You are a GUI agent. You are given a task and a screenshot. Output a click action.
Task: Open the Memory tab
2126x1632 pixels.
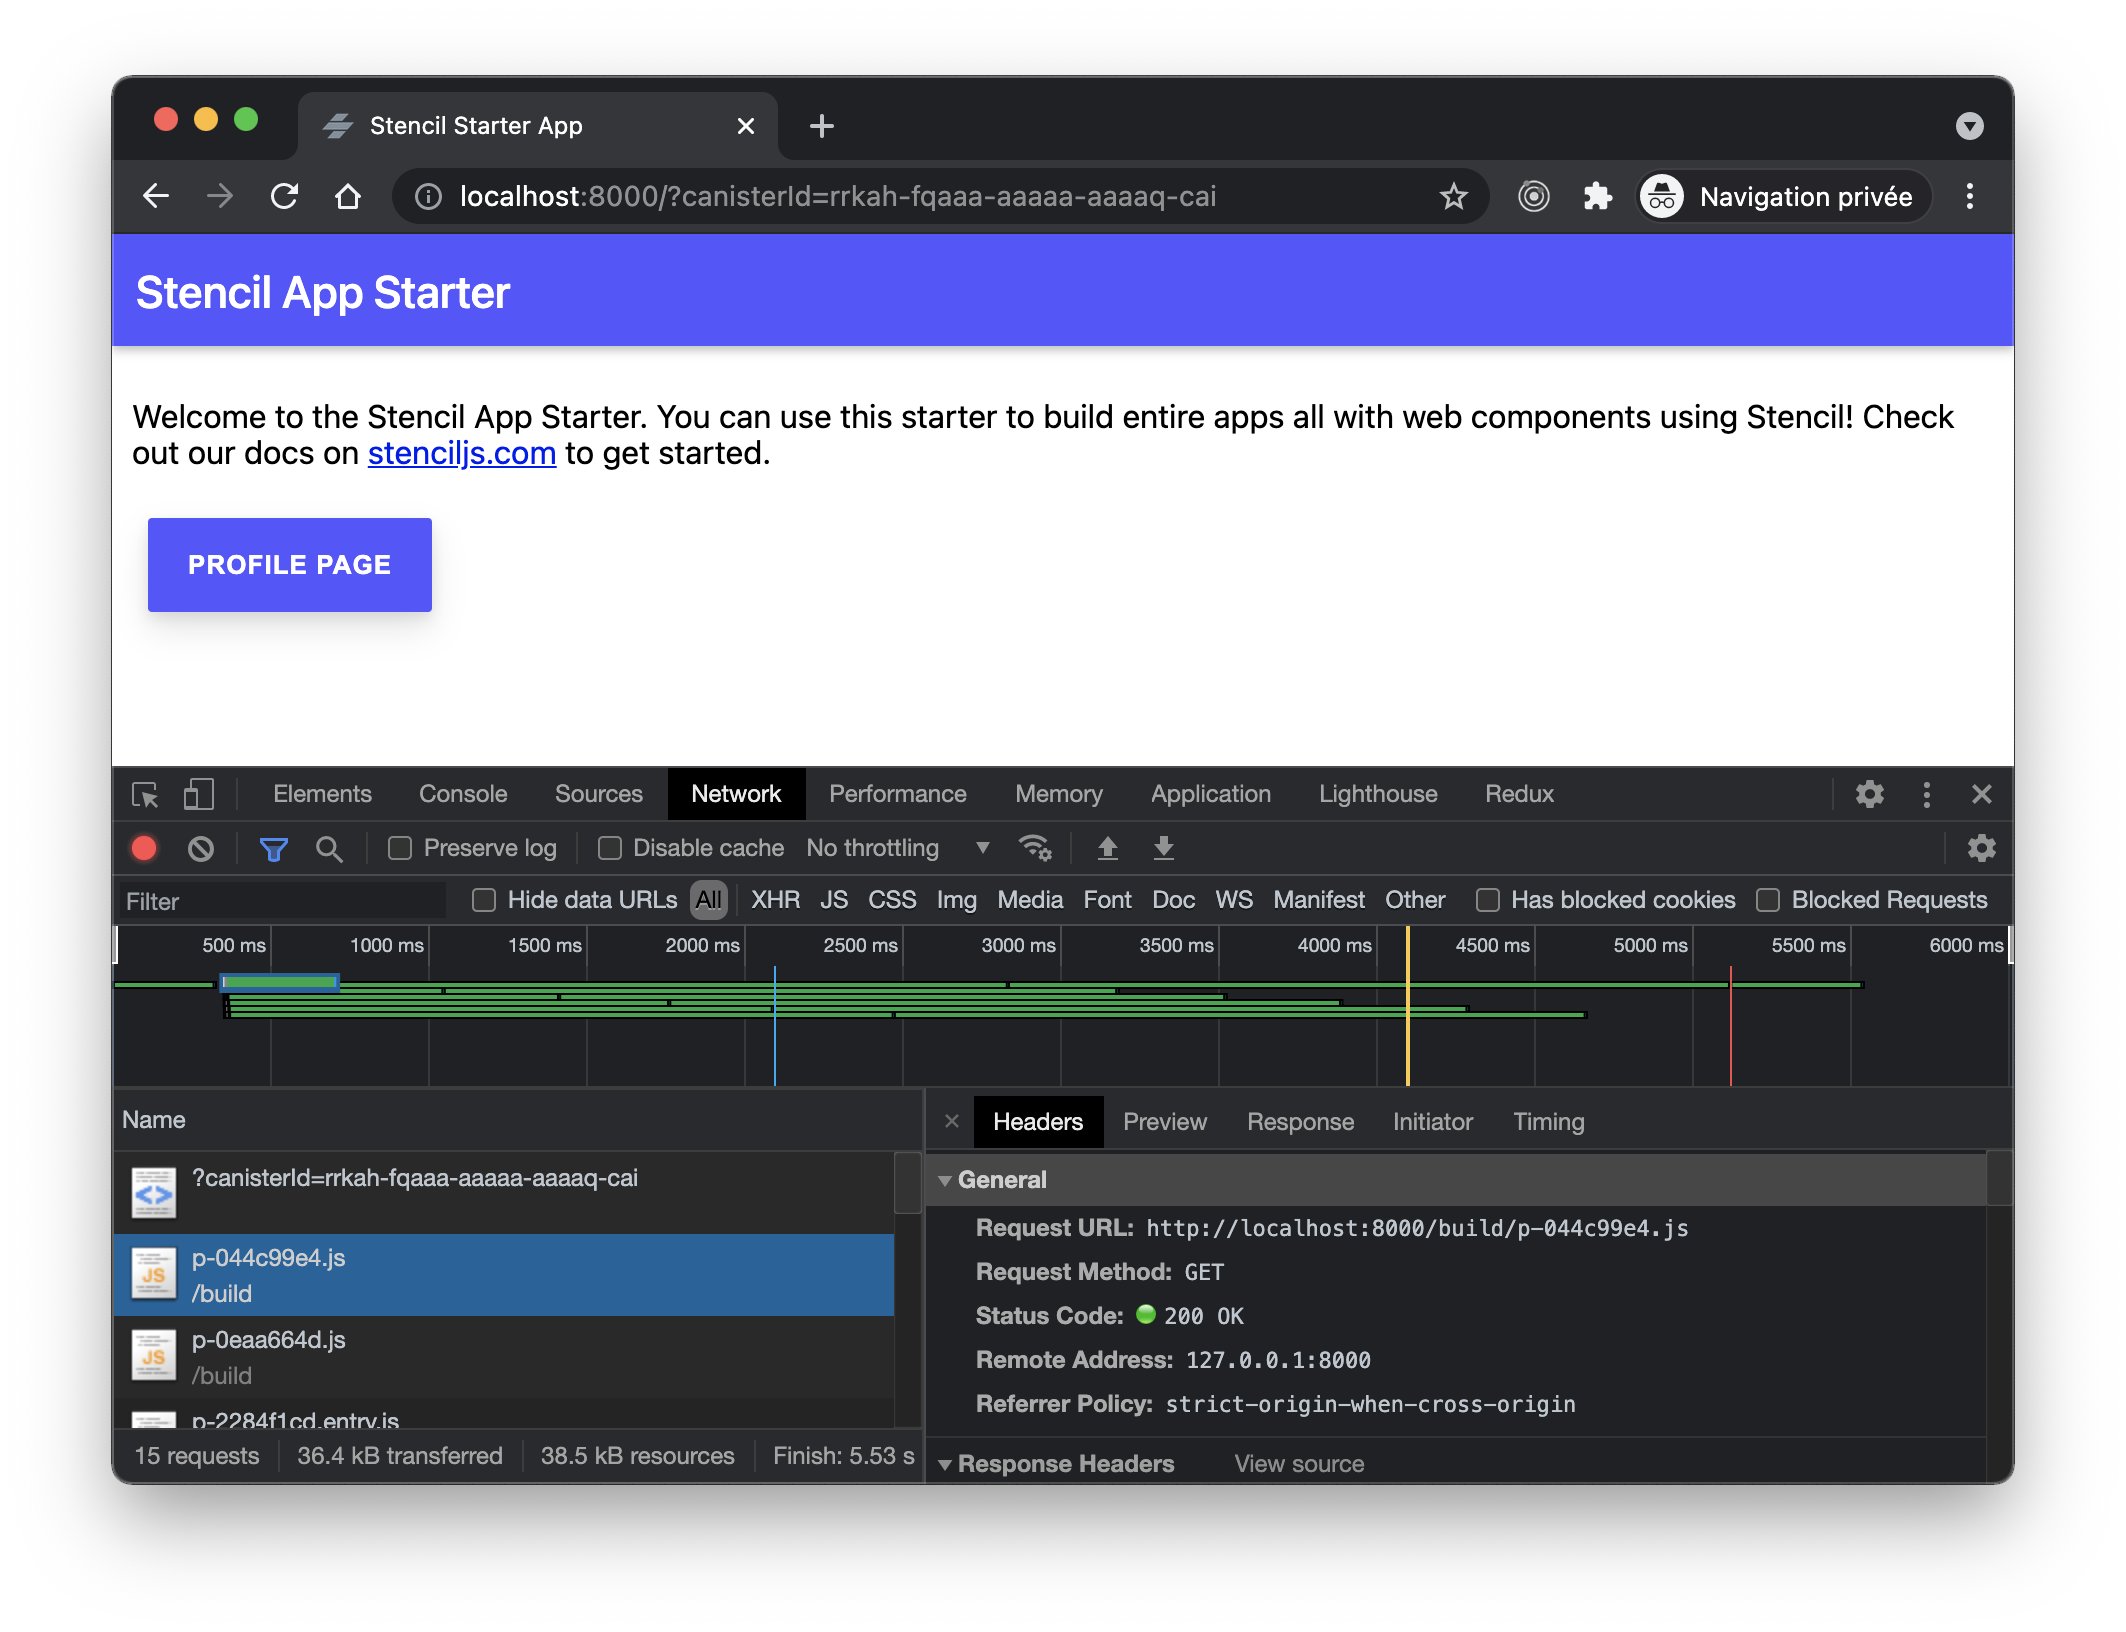tap(1059, 794)
